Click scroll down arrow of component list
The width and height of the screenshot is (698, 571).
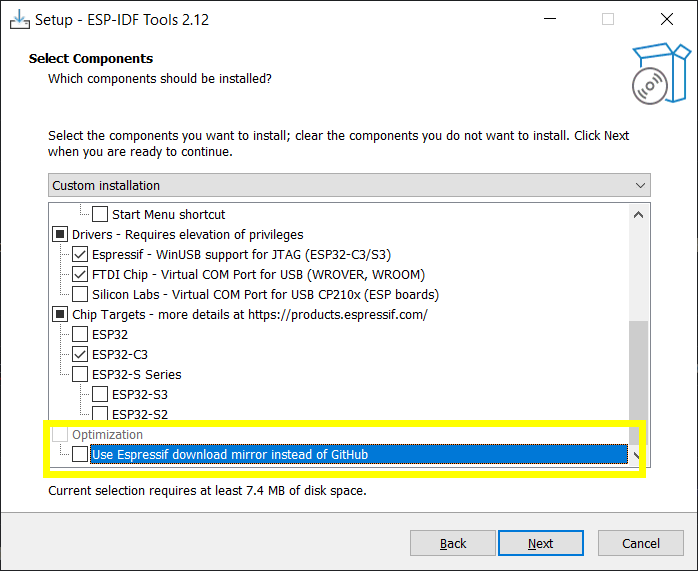[x=637, y=455]
